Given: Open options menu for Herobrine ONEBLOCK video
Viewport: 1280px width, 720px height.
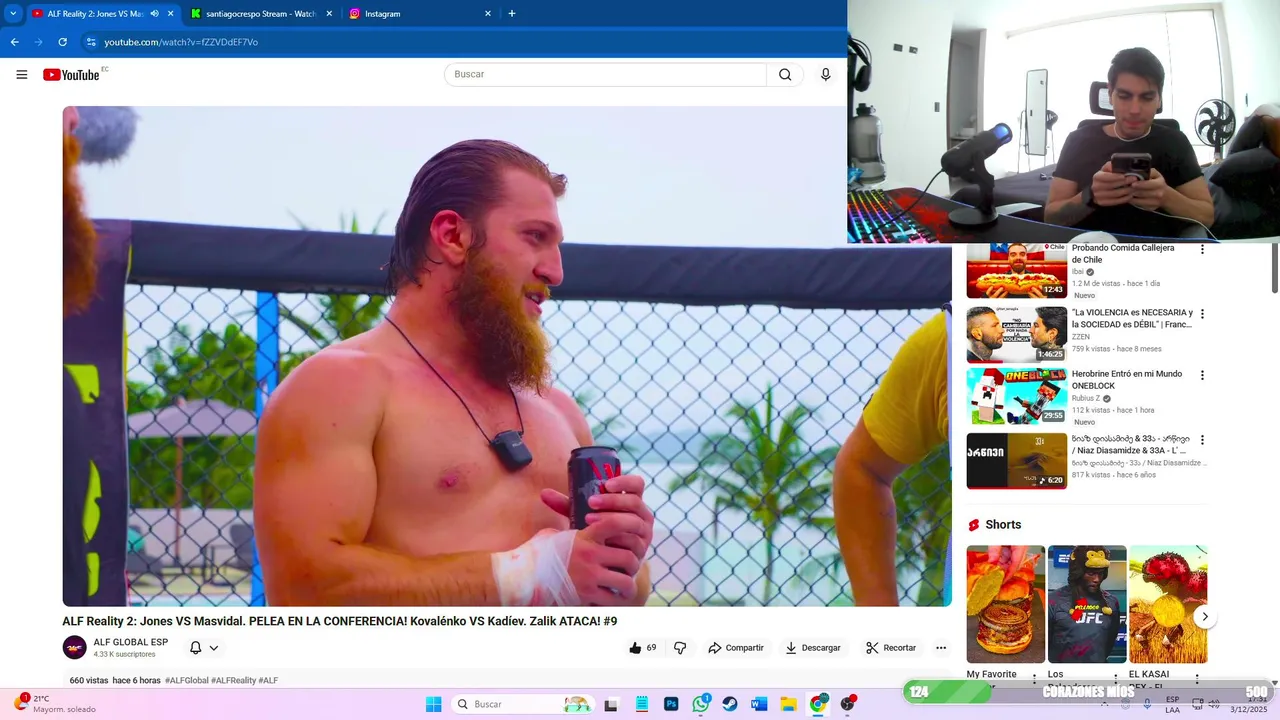Looking at the screenshot, I should click(x=1202, y=375).
